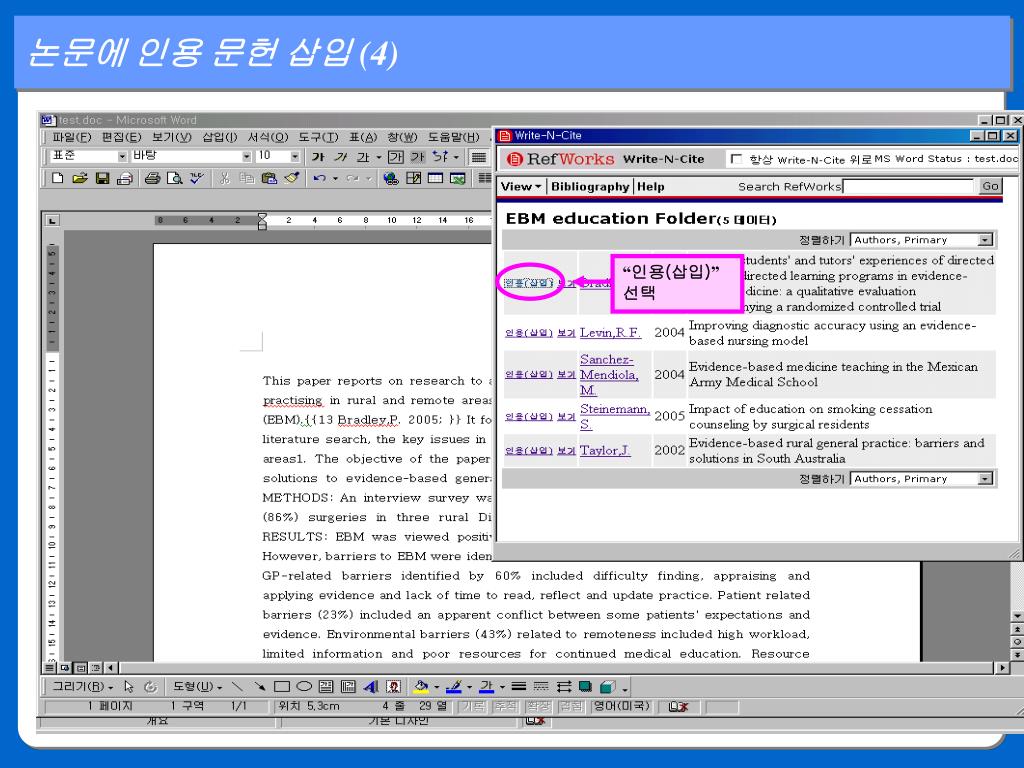
Task: Insert clip art from the drawing toolbar
Action: 393,686
